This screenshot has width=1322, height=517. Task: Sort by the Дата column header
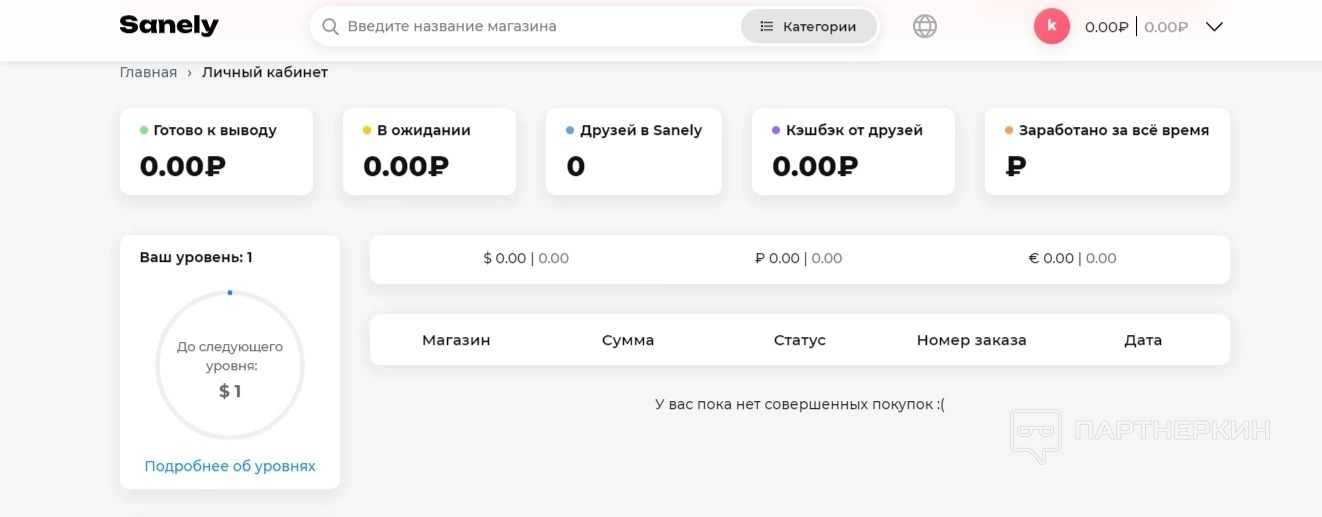[x=1143, y=340]
